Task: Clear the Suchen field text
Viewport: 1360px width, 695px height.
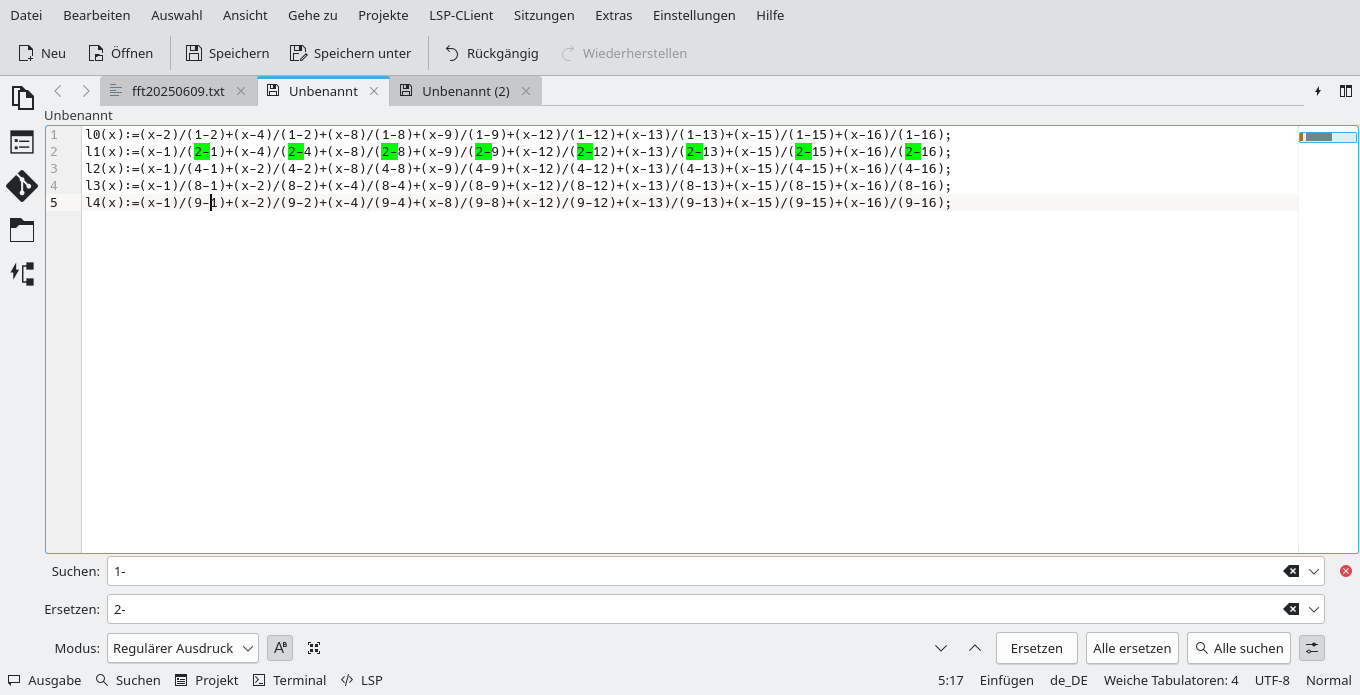Action: (x=1291, y=571)
